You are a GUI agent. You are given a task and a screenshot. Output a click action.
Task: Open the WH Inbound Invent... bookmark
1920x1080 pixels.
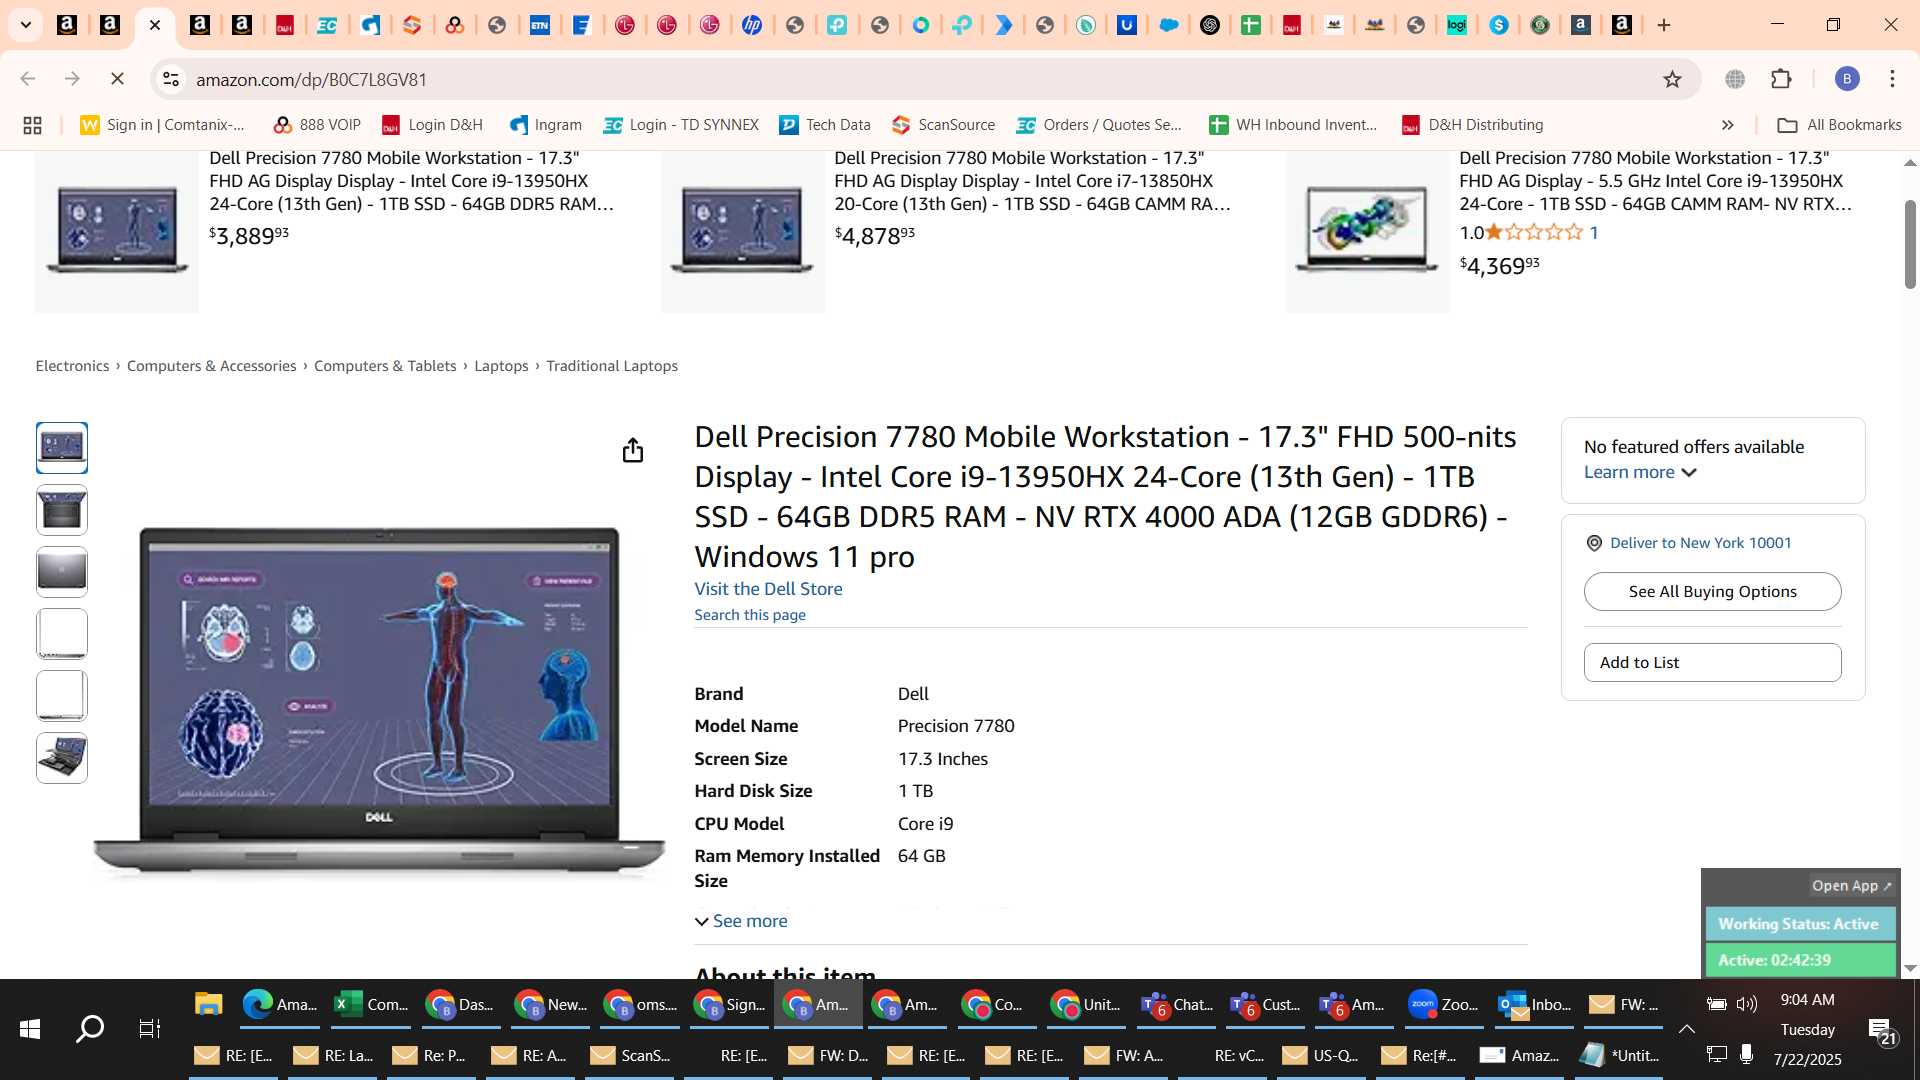tap(1293, 125)
